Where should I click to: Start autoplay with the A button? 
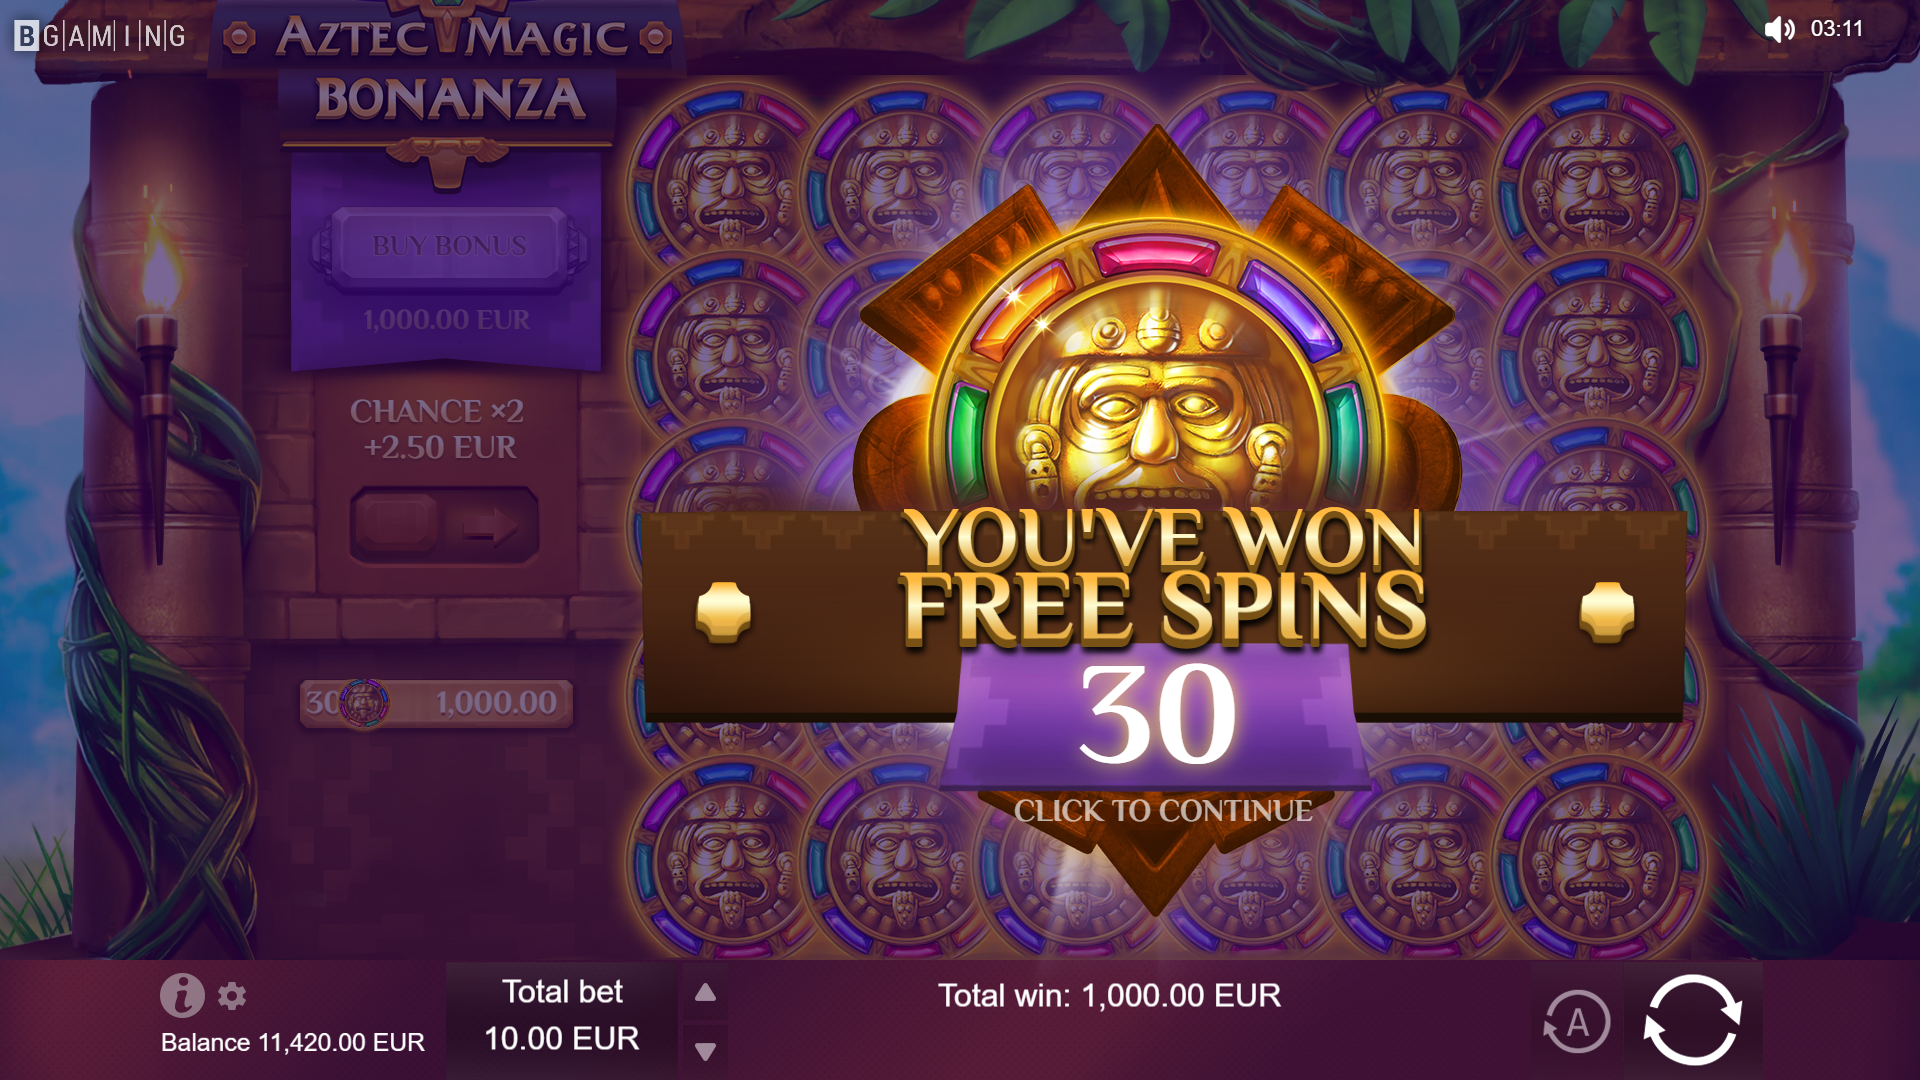1576,1022
